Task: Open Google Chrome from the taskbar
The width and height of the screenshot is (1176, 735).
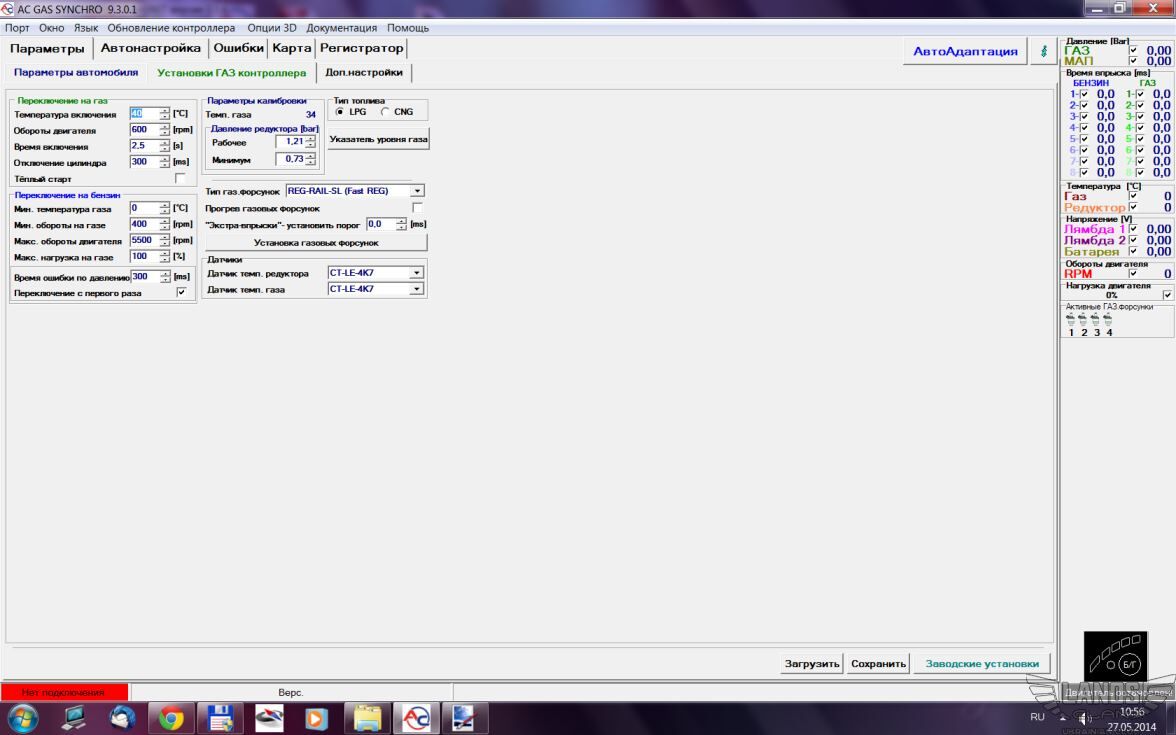Action: 171,717
